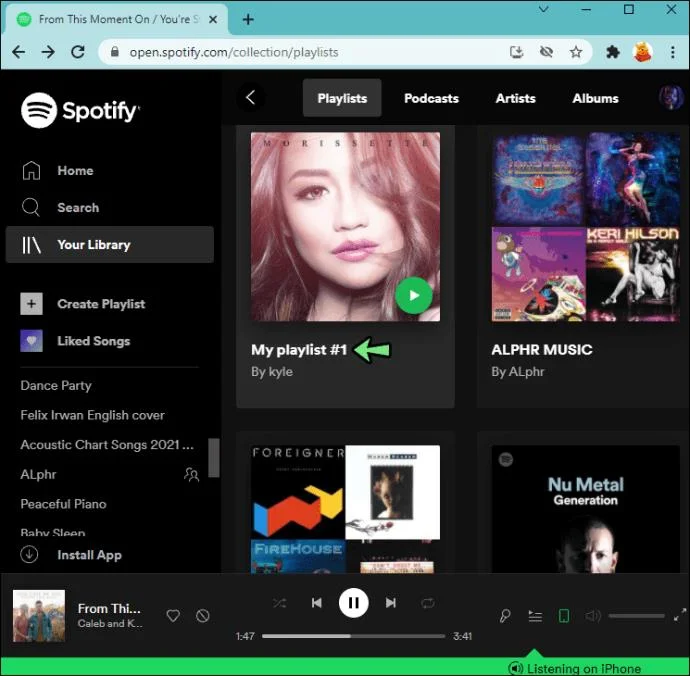Open the My playlist #1 title
Image resolution: width=690 pixels, height=676 pixels.
(299, 350)
